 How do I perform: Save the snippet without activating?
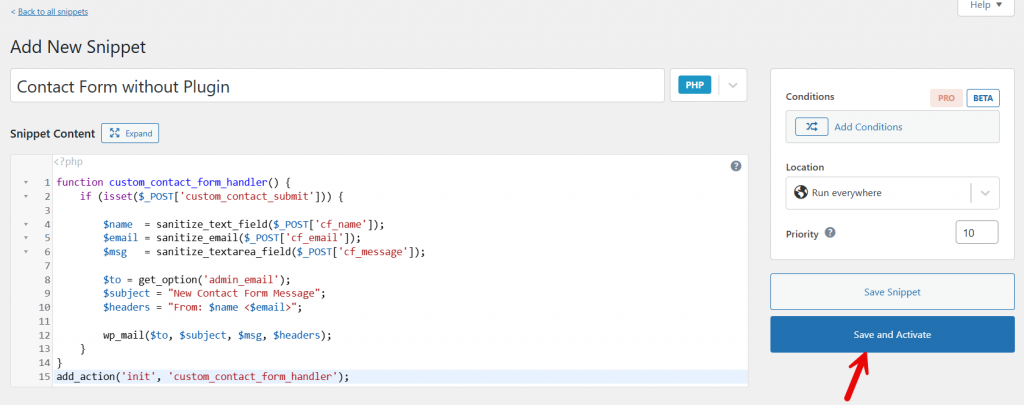click(892, 292)
